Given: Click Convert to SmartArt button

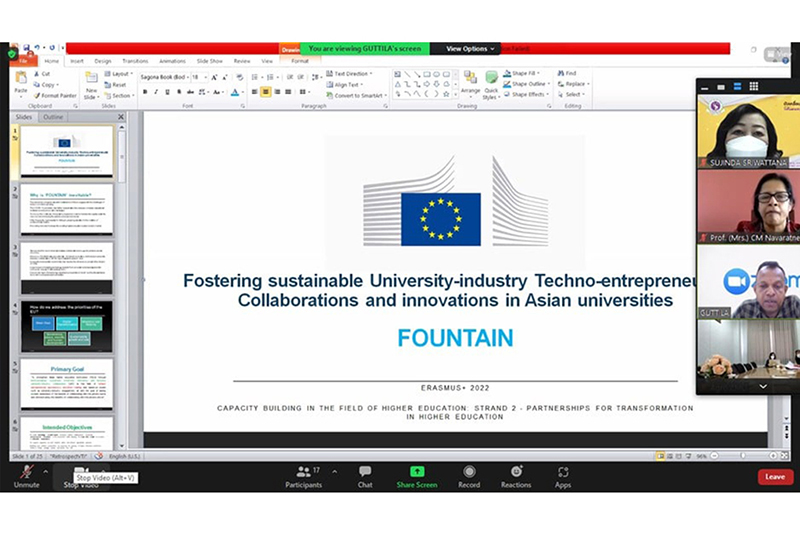Looking at the screenshot, I should pos(356,95).
